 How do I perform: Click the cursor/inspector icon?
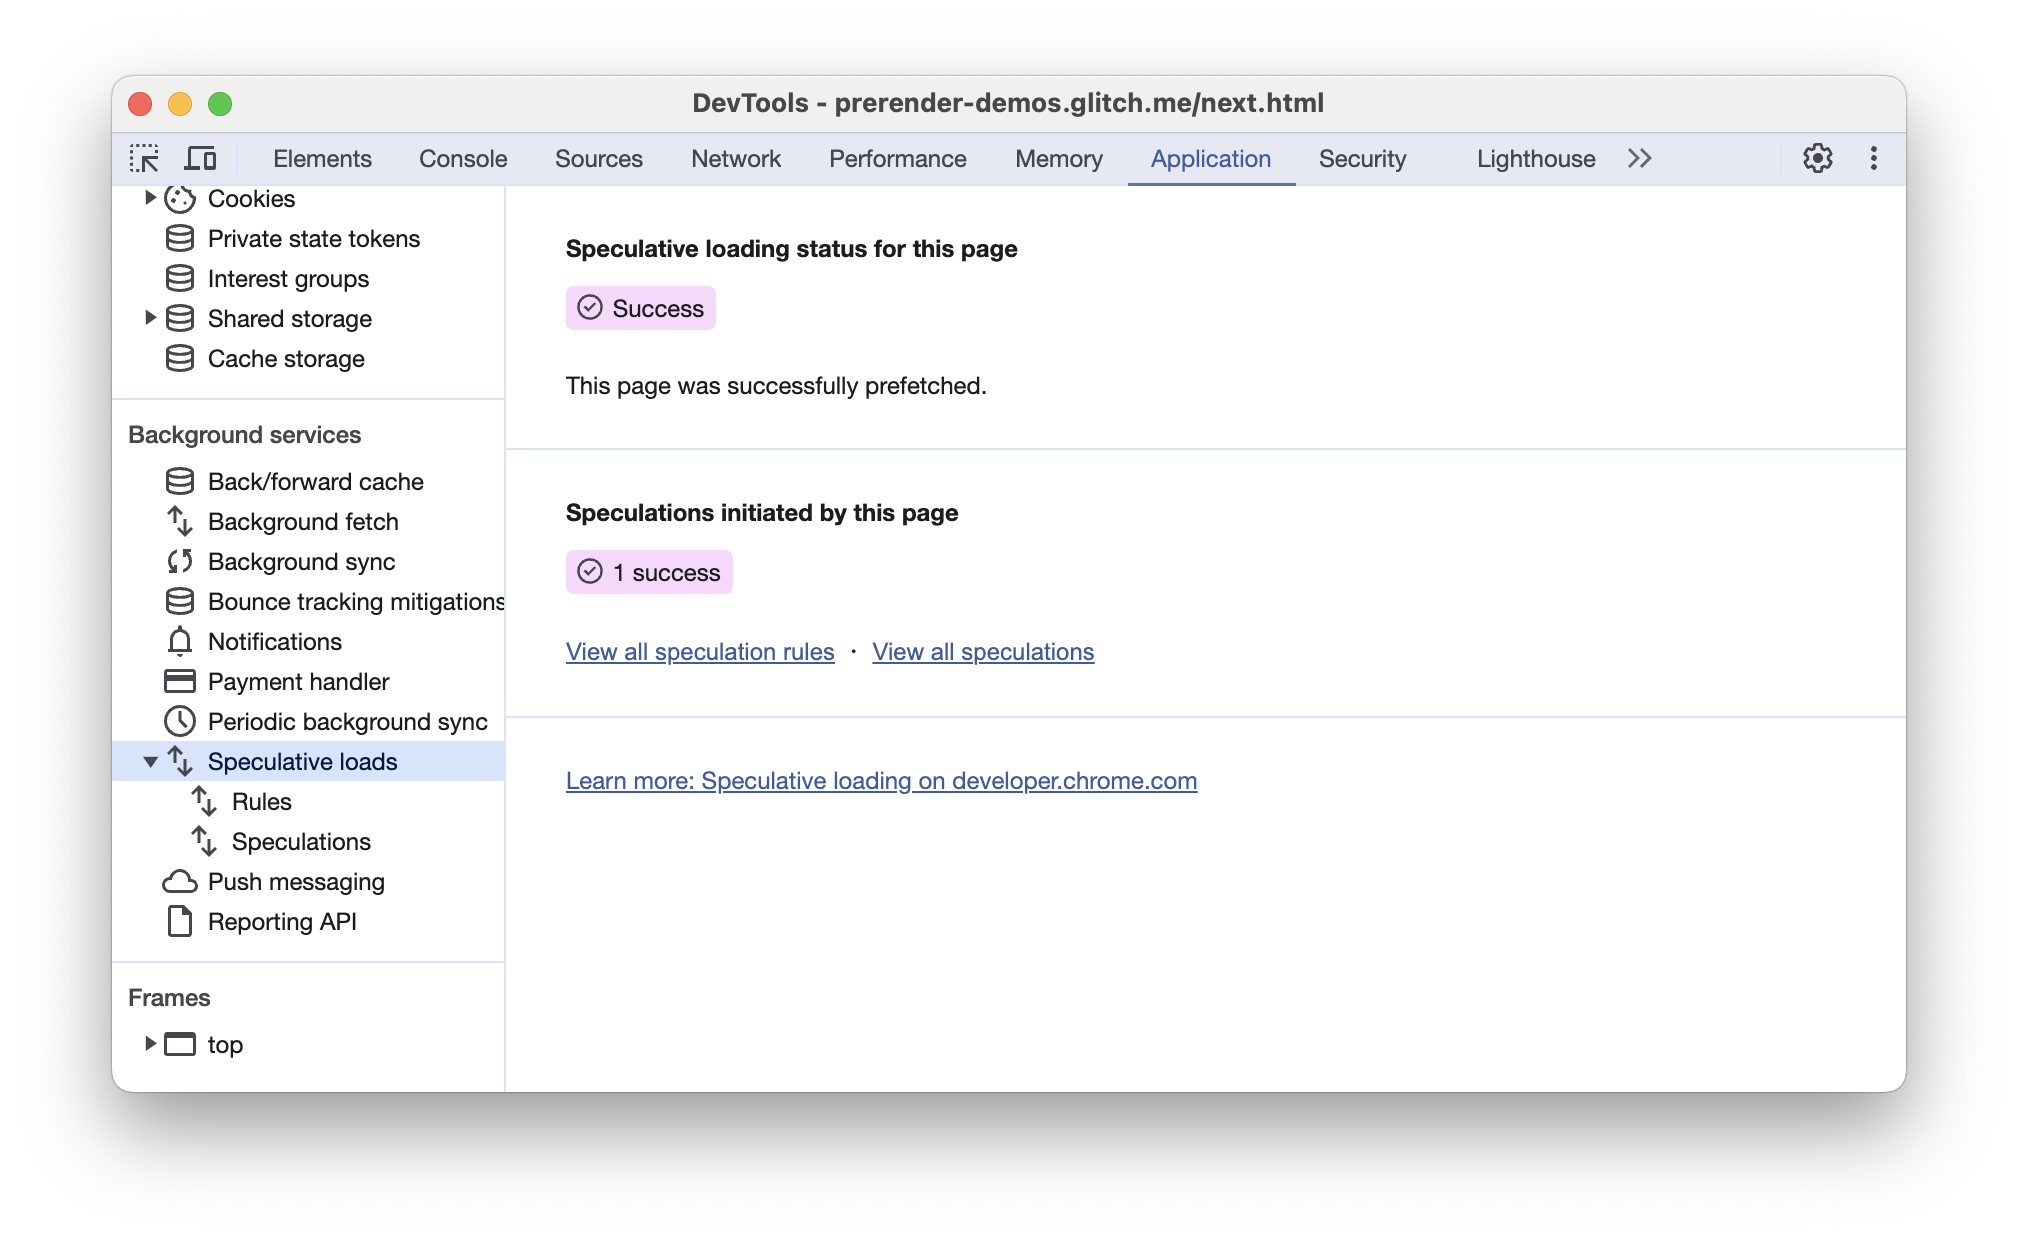(x=146, y=160)
